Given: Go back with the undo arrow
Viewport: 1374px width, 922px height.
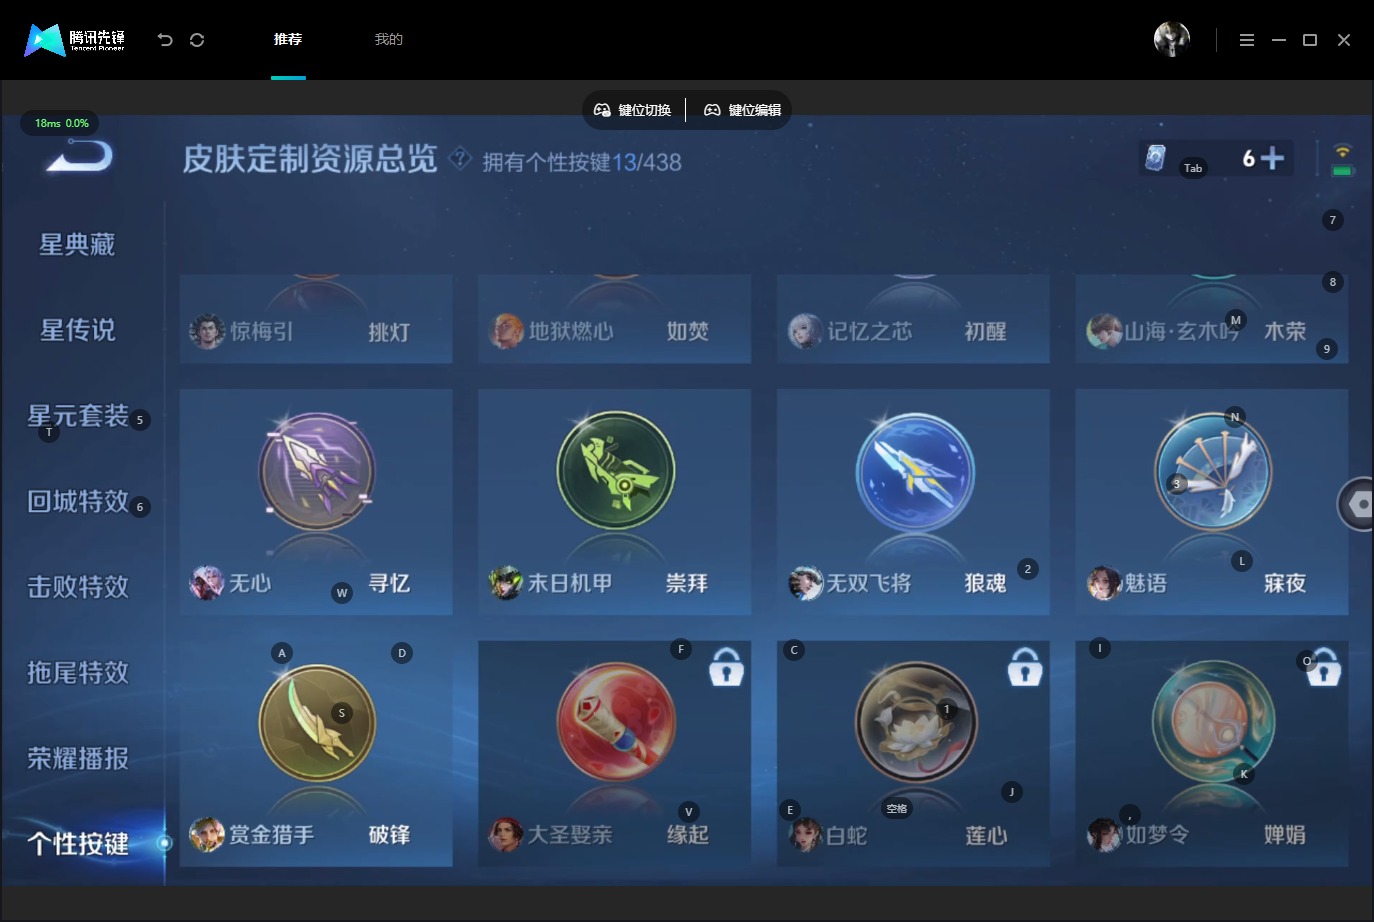Looking at the screenshot, I should click(165, 40).
